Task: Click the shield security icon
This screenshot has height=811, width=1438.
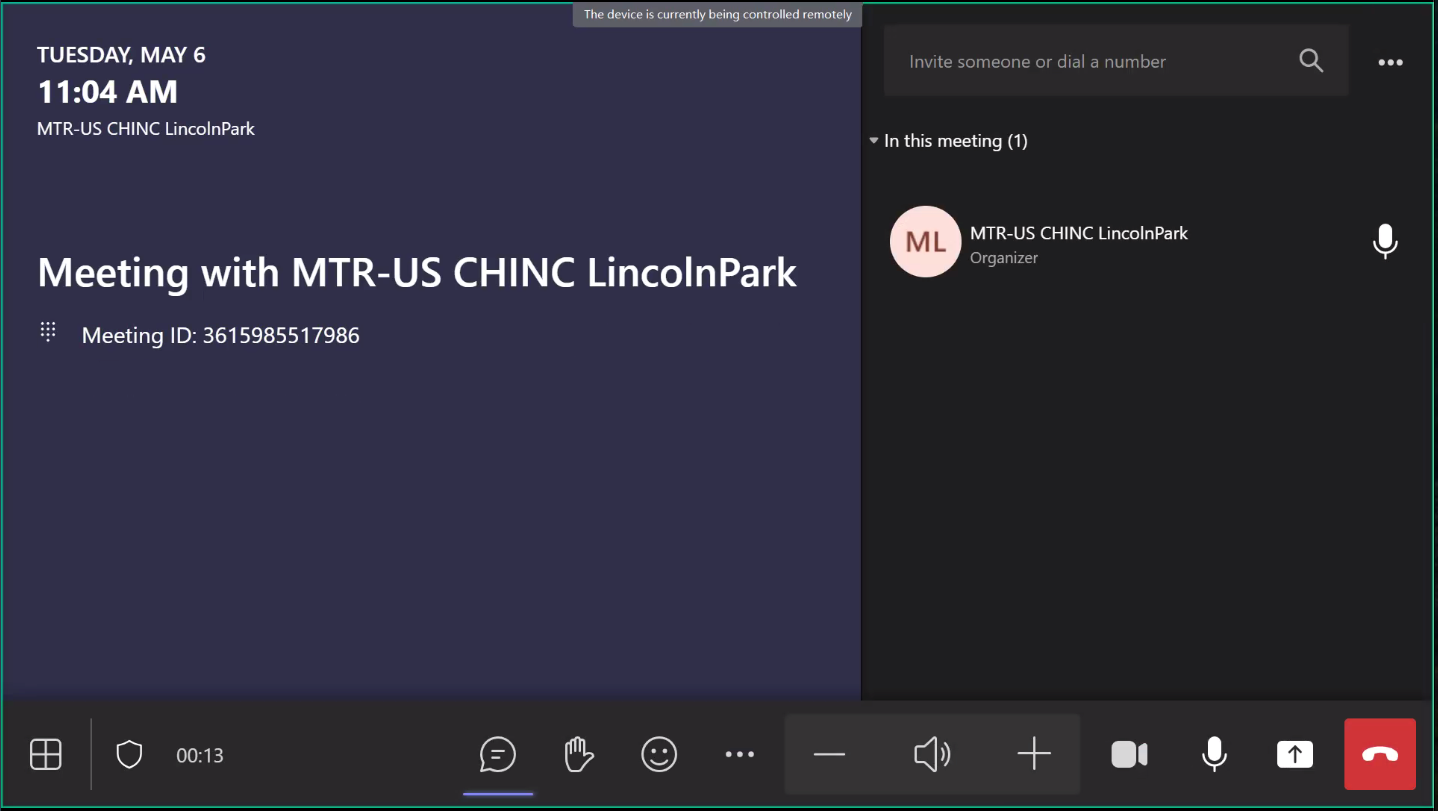Action: 129,754
